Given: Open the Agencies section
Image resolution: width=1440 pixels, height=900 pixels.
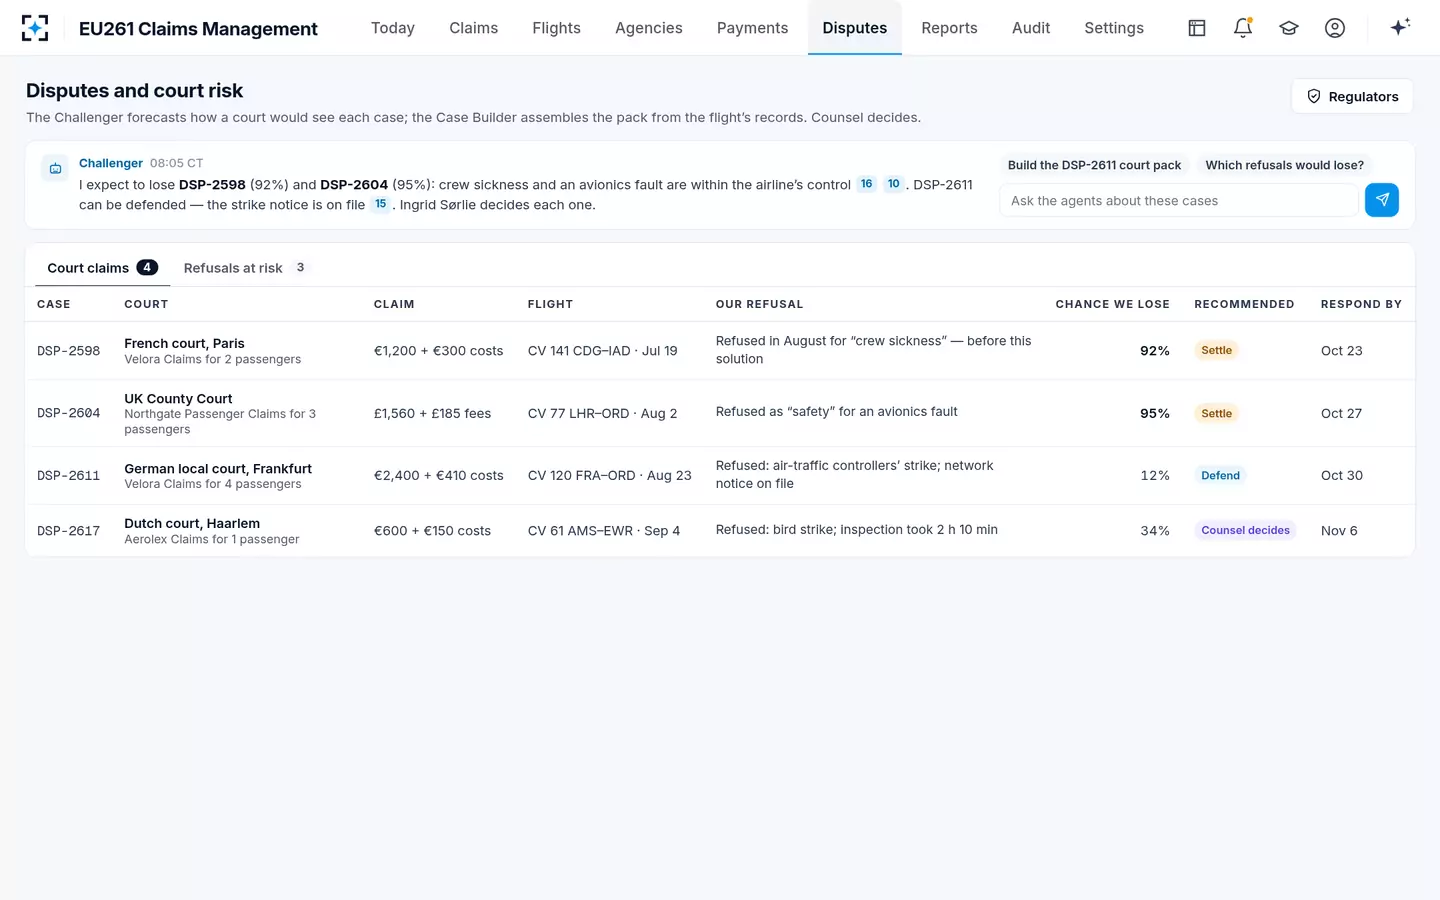Looking at the screenshot, I should (649, 28).
